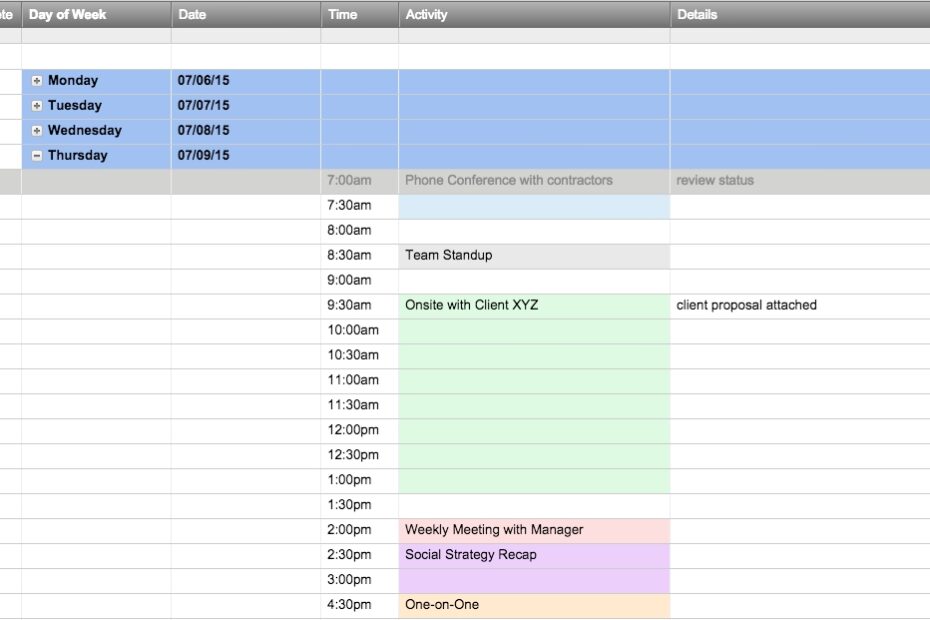The width and height of the screenshot is (930, 620).
Task: Collapse the Thursday row group
Action: tap(35, 155)
